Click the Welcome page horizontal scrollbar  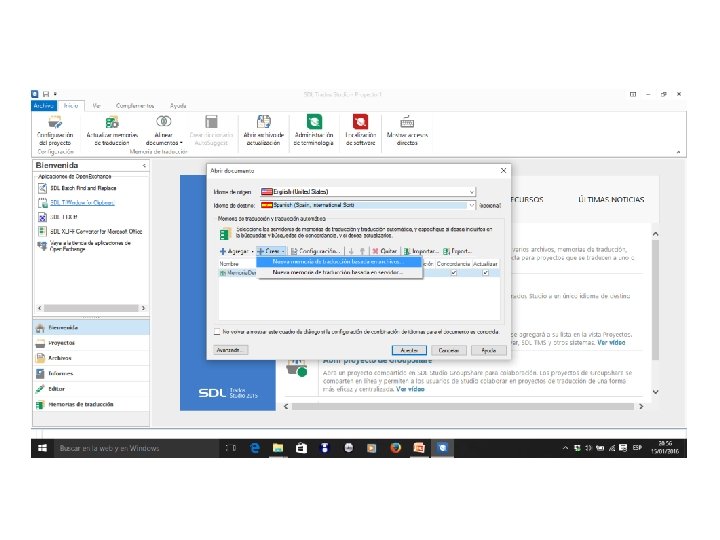click(463, 407)
